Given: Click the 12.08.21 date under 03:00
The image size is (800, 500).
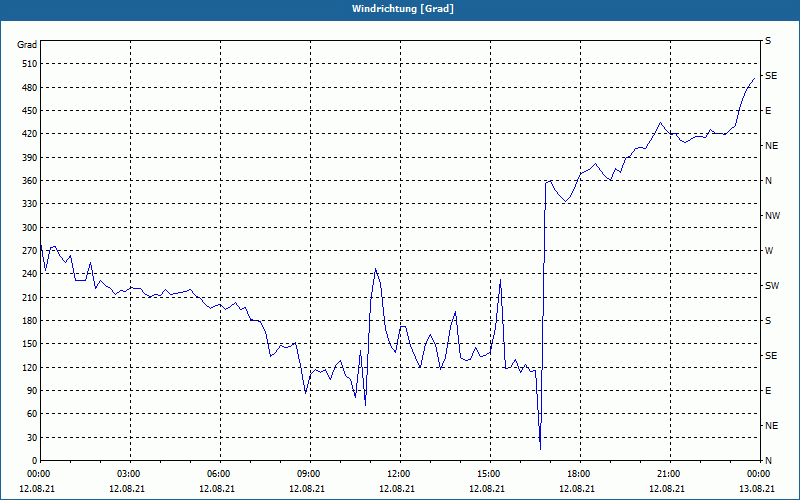Looking at the screenshot, I should [127, 488].
